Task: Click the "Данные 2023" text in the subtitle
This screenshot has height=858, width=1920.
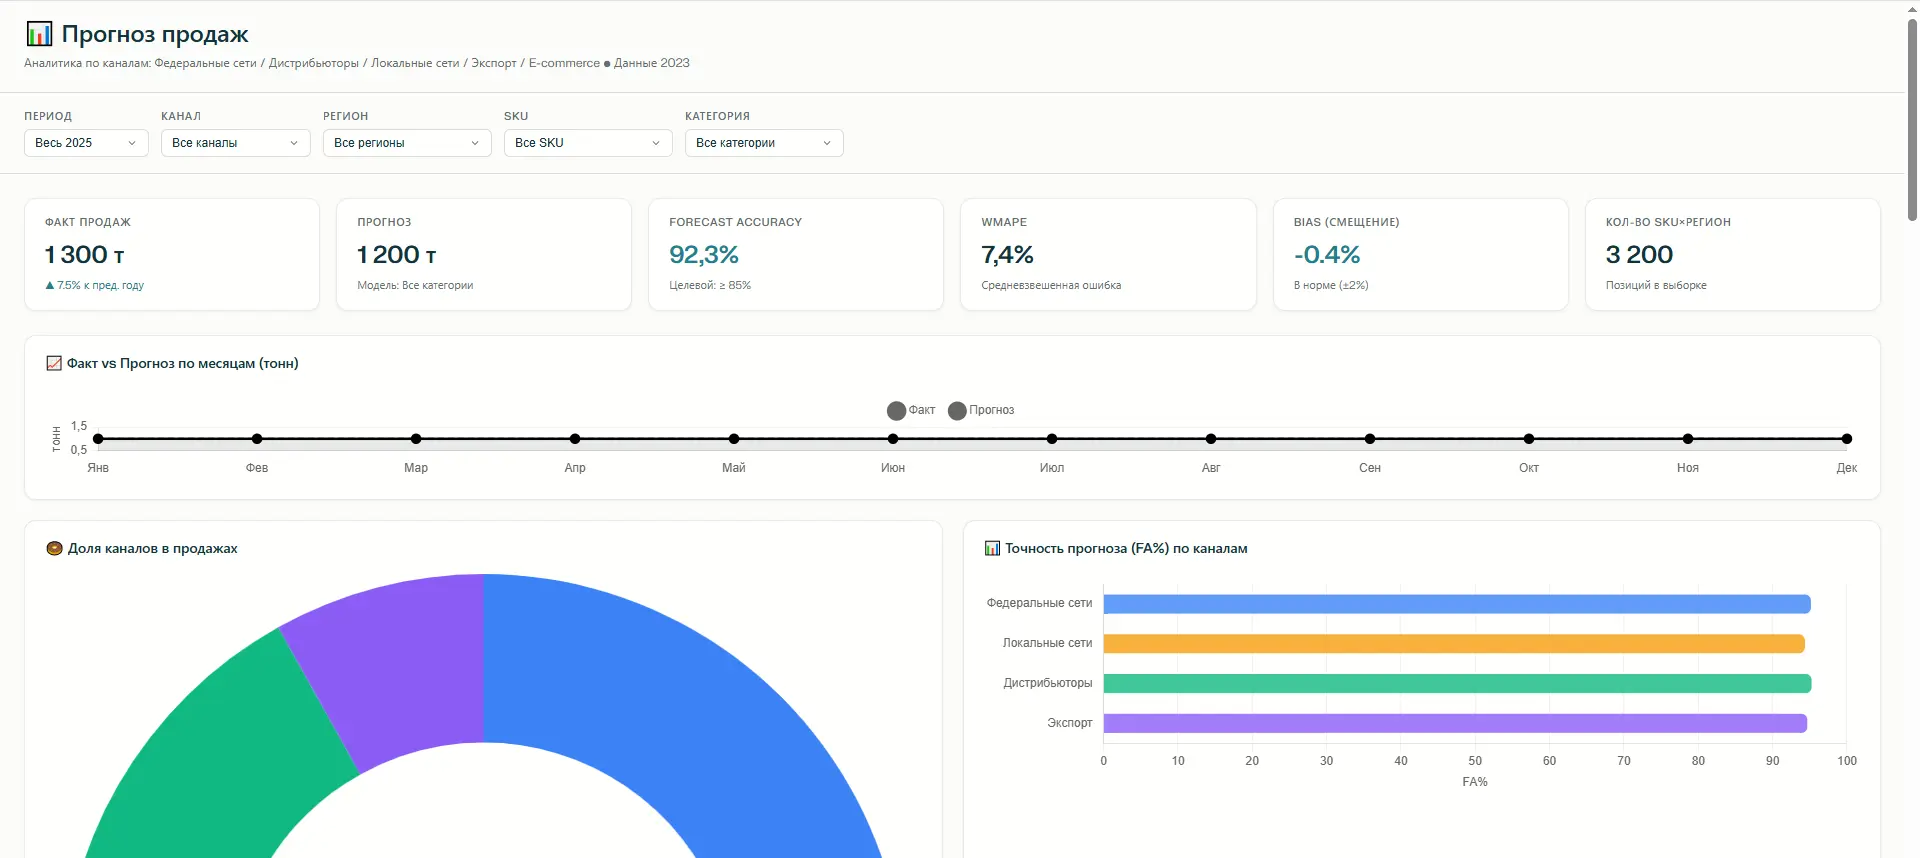Action: 652,63
